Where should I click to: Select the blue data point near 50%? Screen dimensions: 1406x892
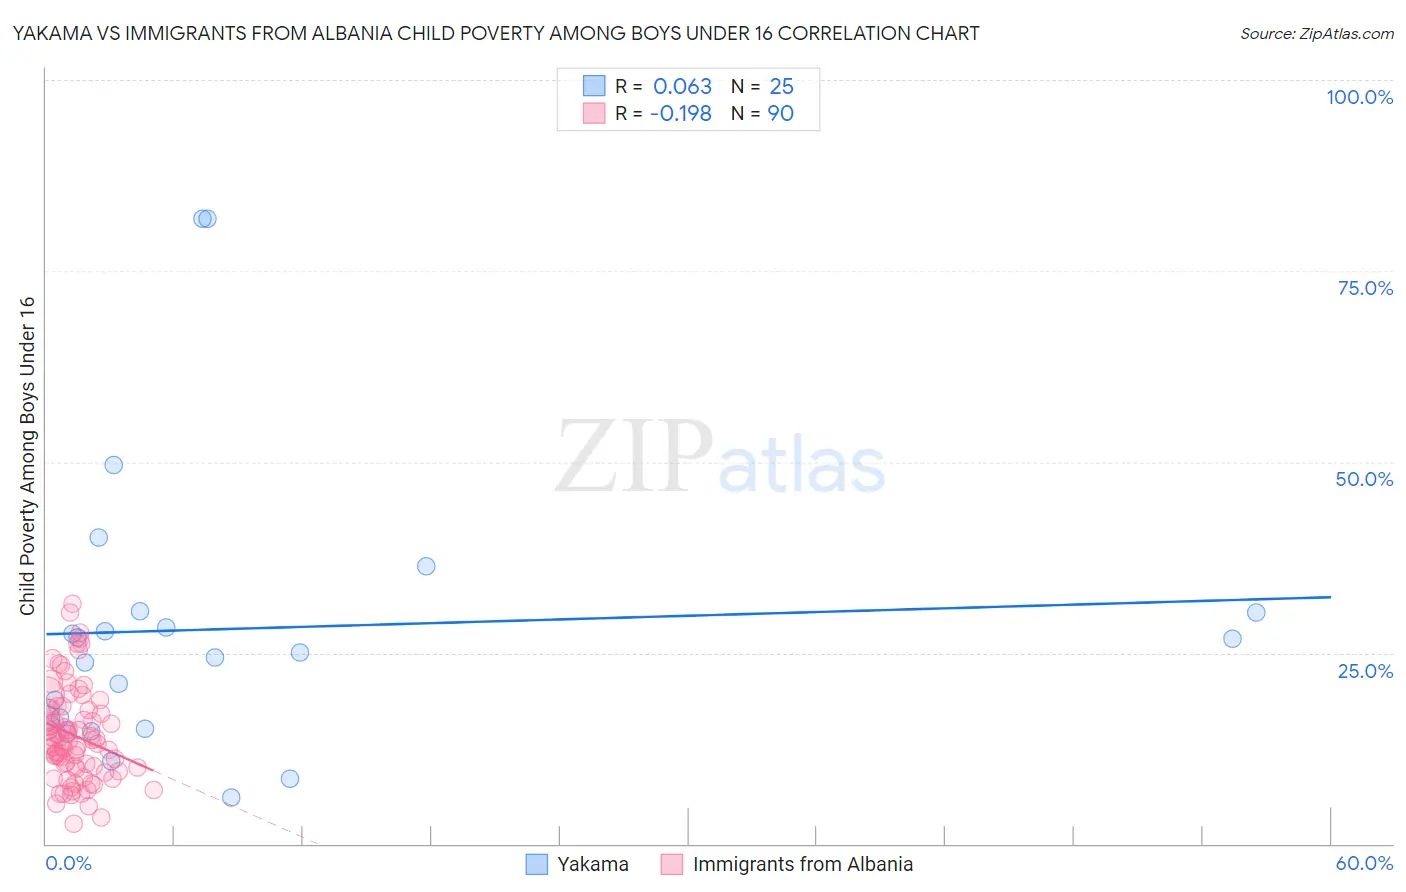point(114,465)
